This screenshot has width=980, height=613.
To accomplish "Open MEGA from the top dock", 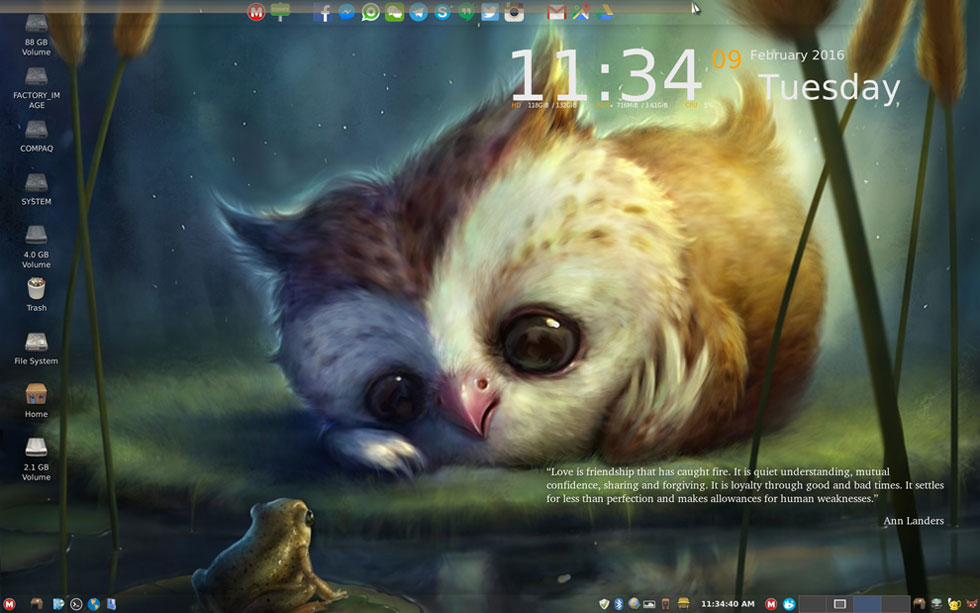I will 256,12.
